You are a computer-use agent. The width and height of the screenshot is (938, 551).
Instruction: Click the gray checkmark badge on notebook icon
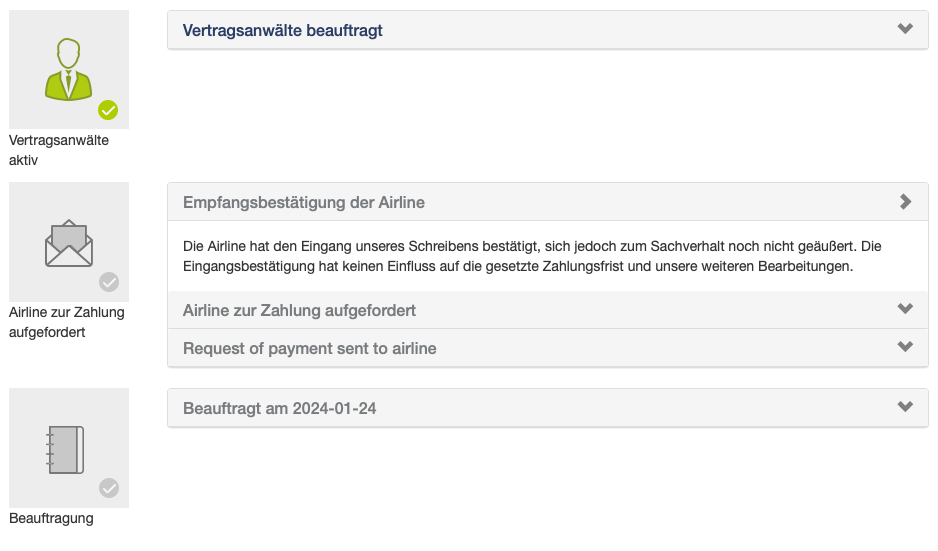[x=109, y=488]
